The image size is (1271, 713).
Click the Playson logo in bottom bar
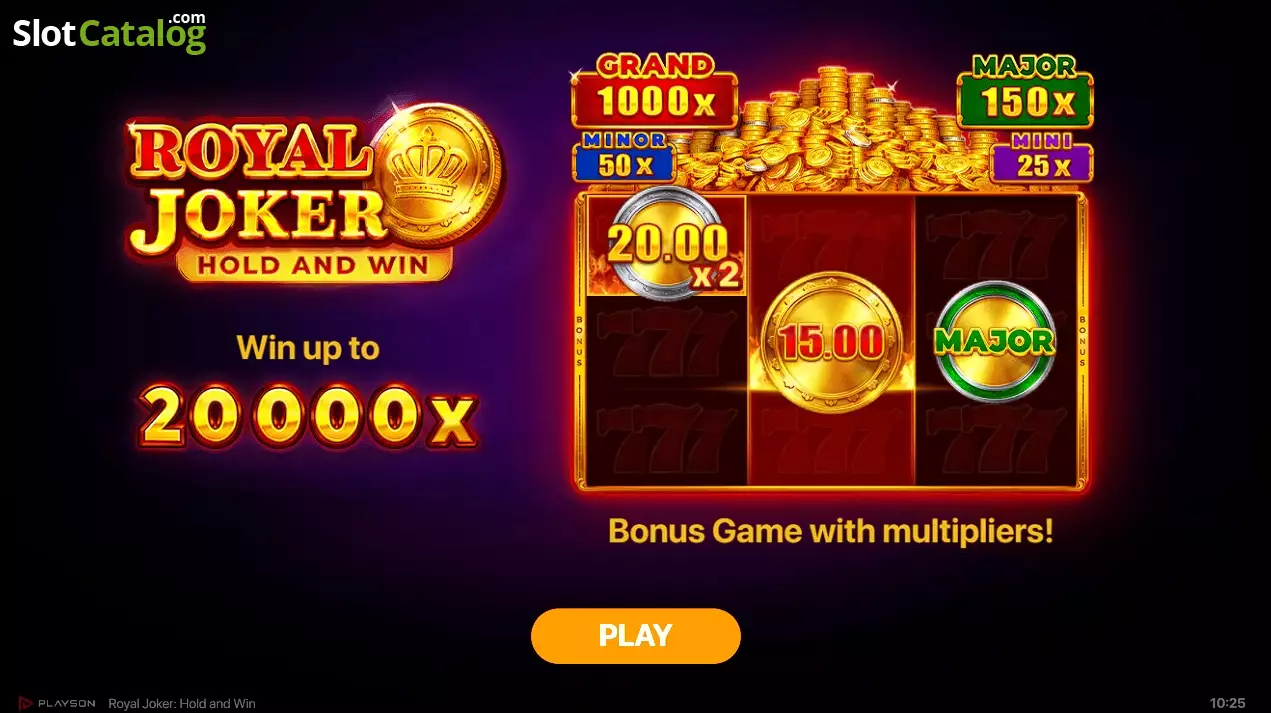[x=57, y=703]
